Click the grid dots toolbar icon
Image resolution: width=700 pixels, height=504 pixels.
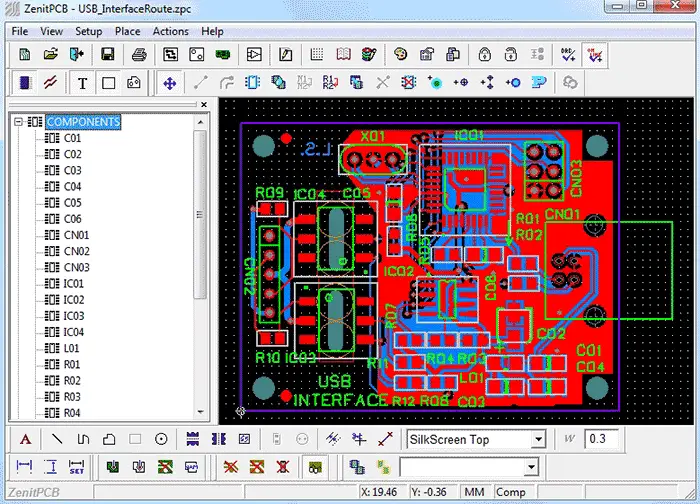pos(317,54)
